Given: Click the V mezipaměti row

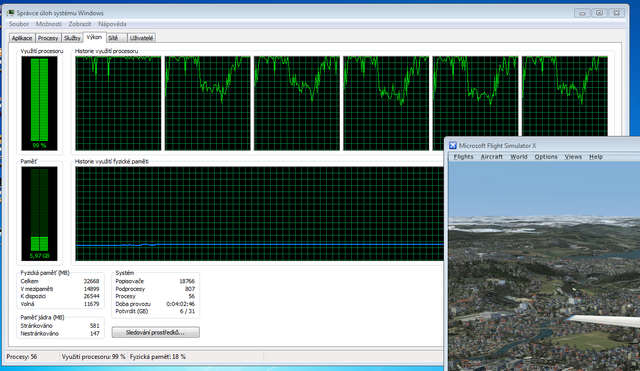Looking at the screenshot, I should tap(60, 289).
